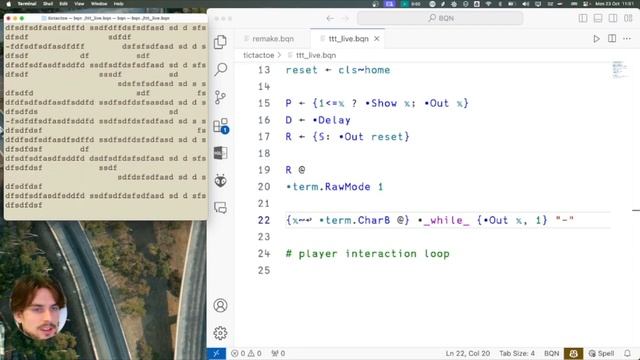Open the Edit menu
The height and width of the screenshot is (360, 640).
coord(63,4)
